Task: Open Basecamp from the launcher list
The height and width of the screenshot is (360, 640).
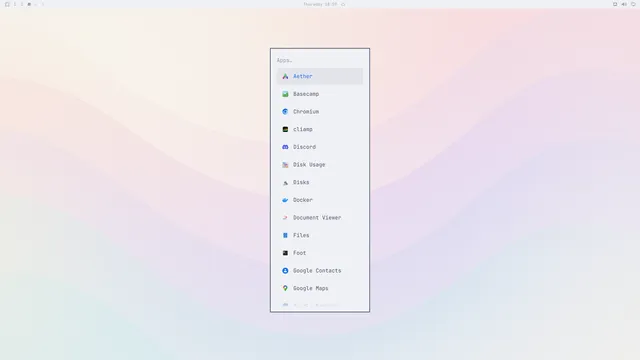Action: click(x=320, y=94)
